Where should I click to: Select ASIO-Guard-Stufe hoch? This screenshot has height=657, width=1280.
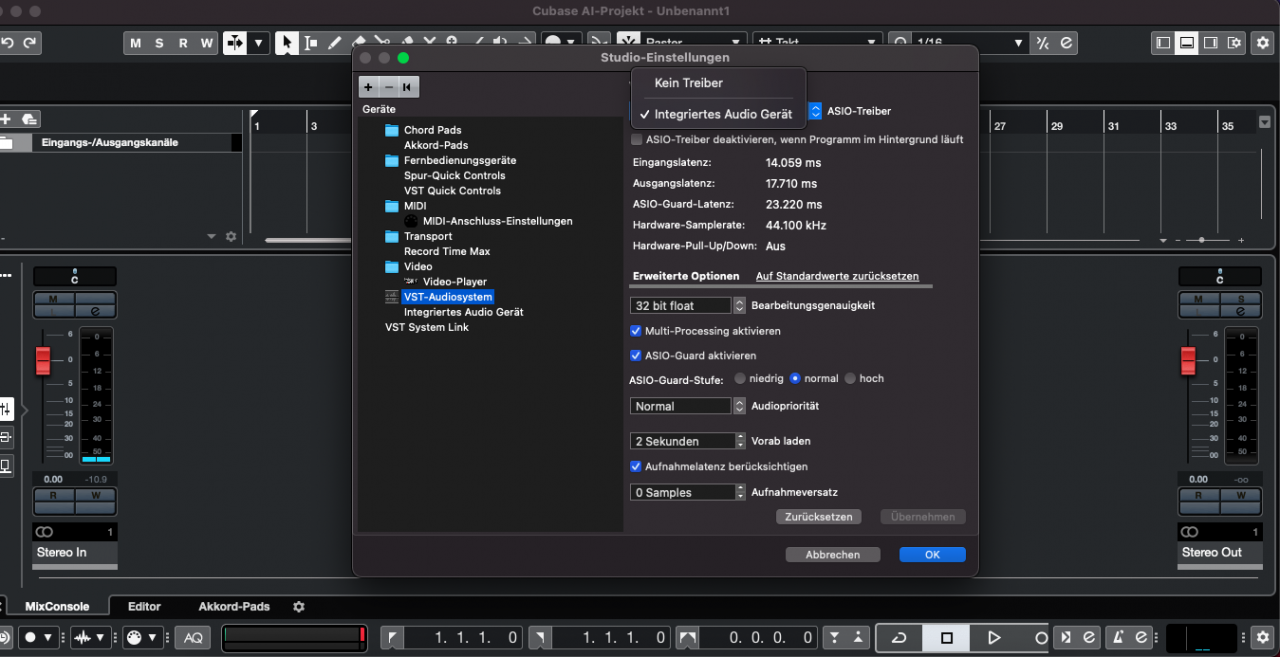850,378
